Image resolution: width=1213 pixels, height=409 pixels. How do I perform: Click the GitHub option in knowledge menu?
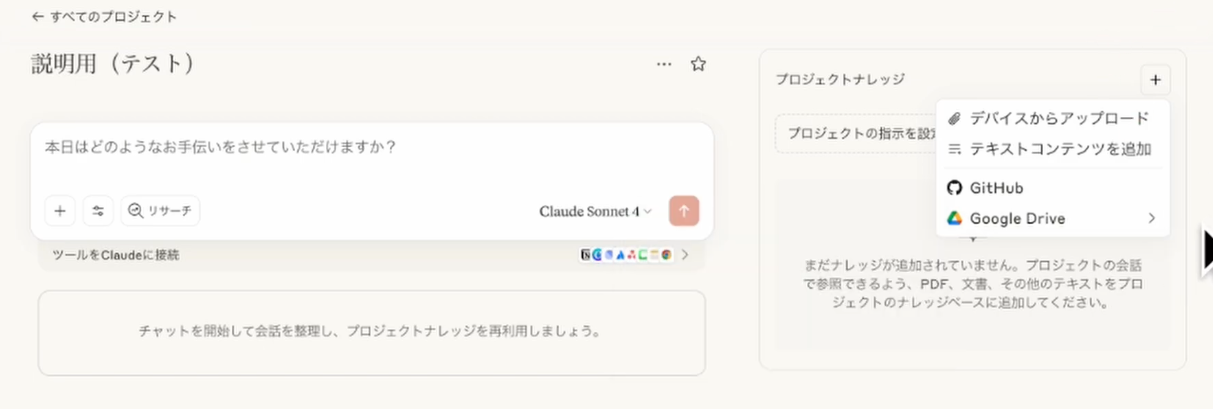[x=996, y=188]
